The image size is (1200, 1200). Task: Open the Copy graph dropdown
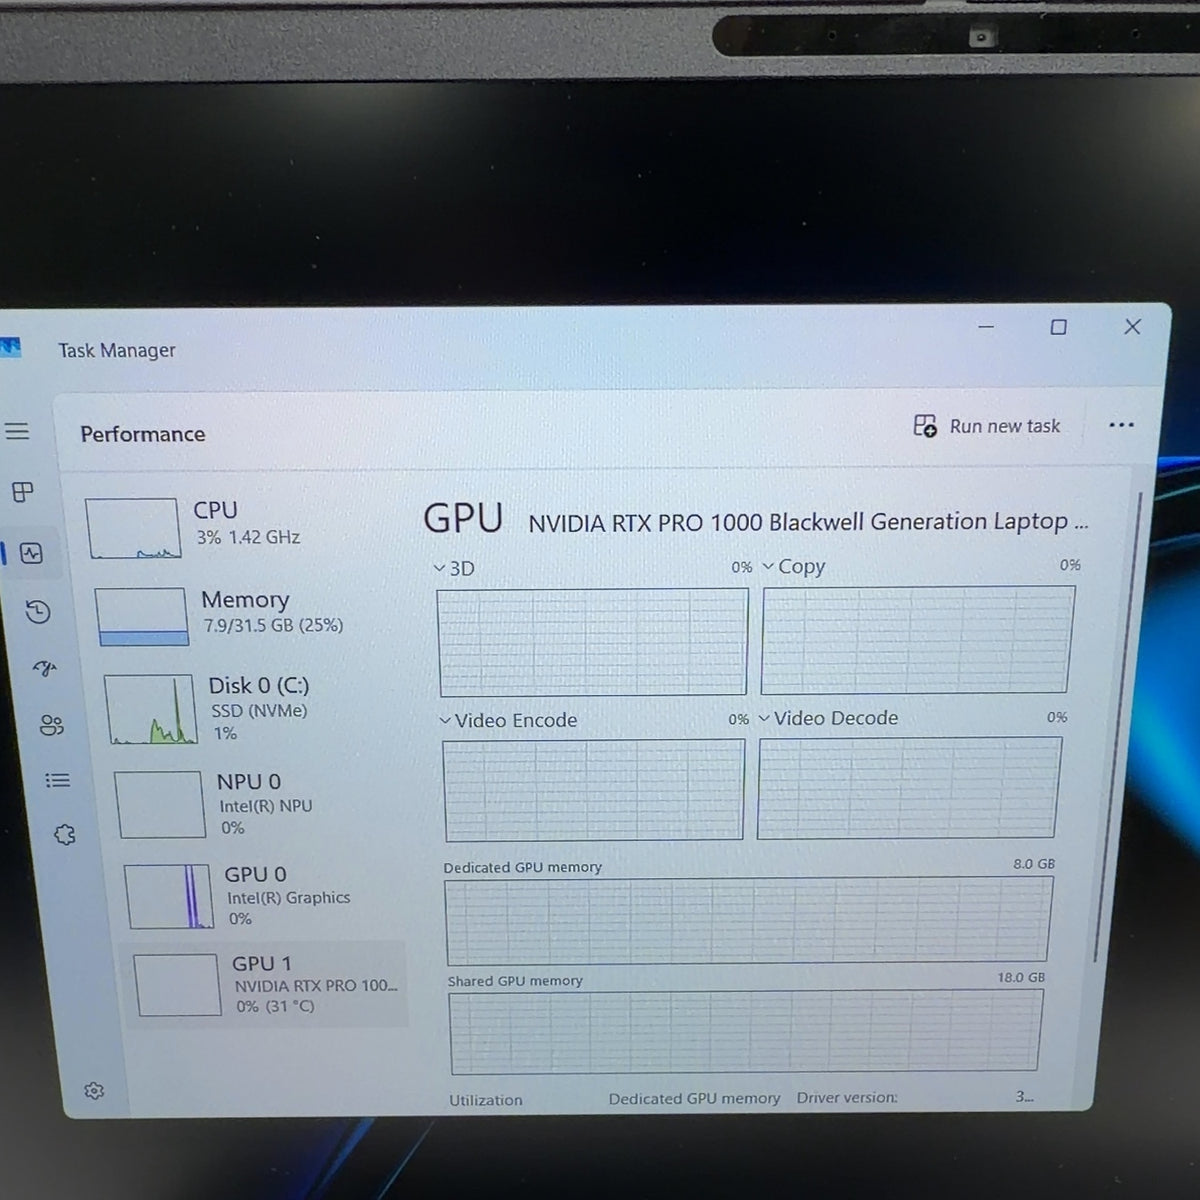(x=794, y=567)
